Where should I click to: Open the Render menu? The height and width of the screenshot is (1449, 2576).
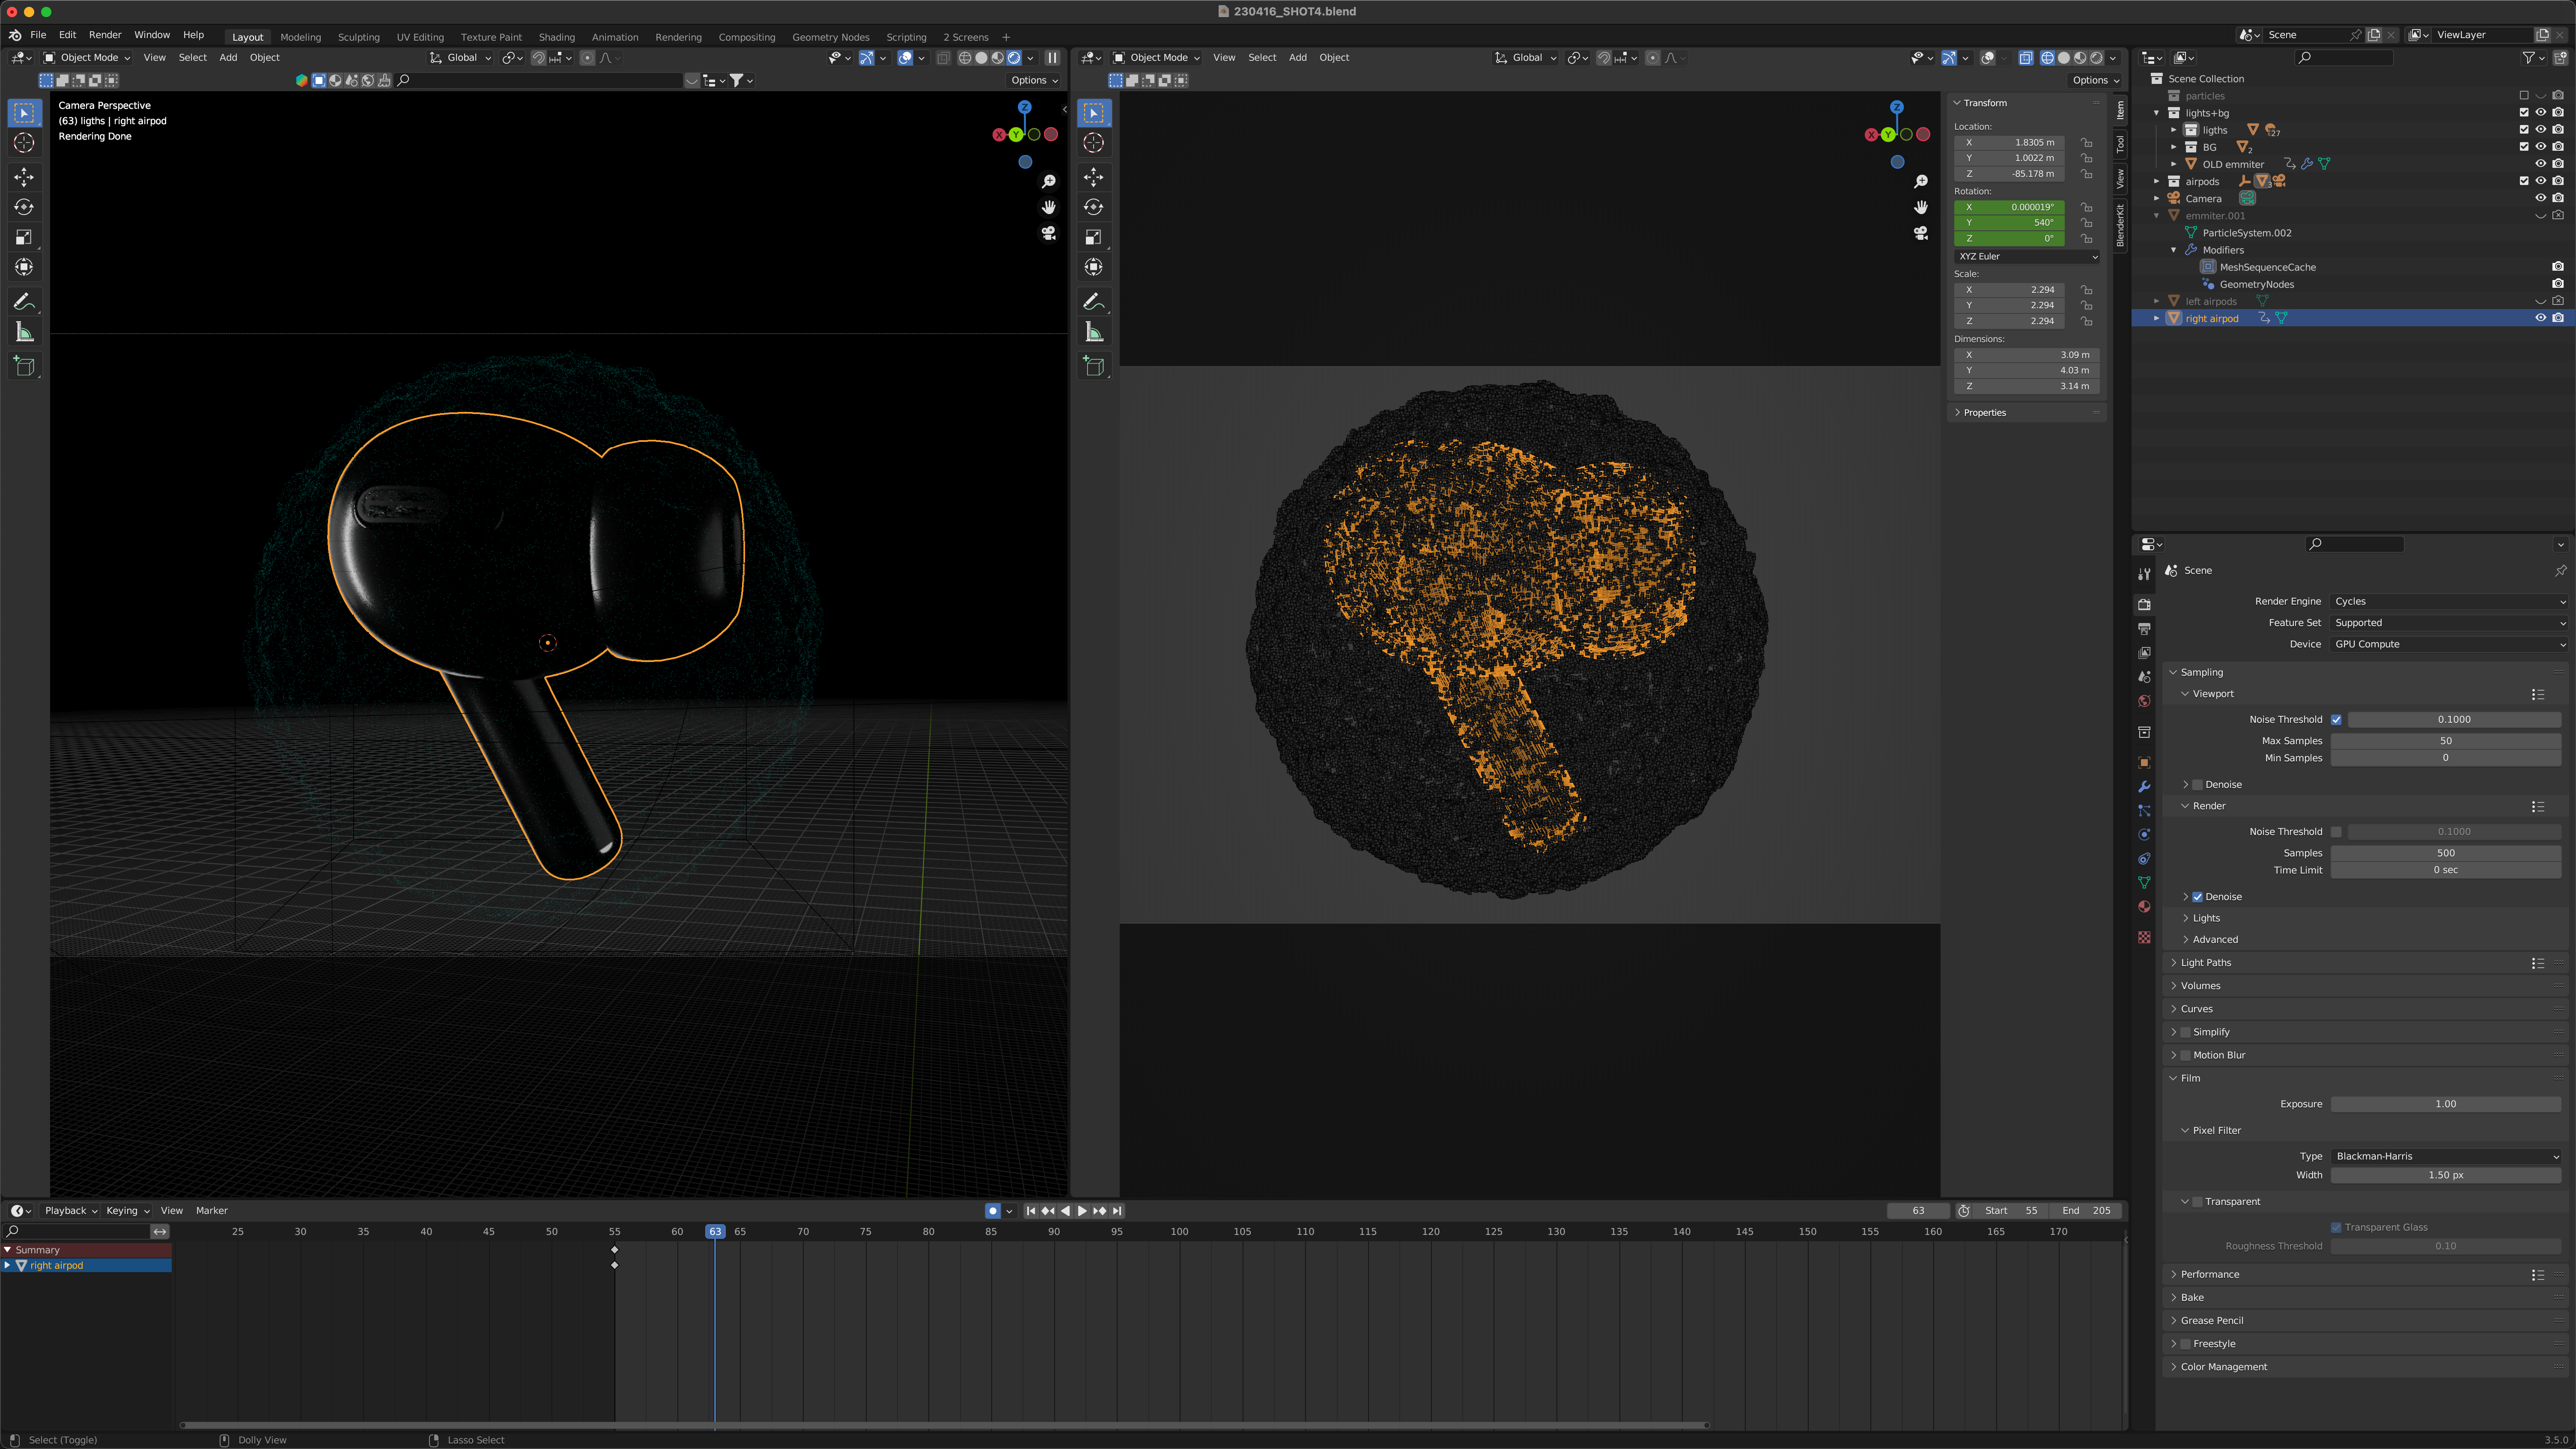(105, 35)
